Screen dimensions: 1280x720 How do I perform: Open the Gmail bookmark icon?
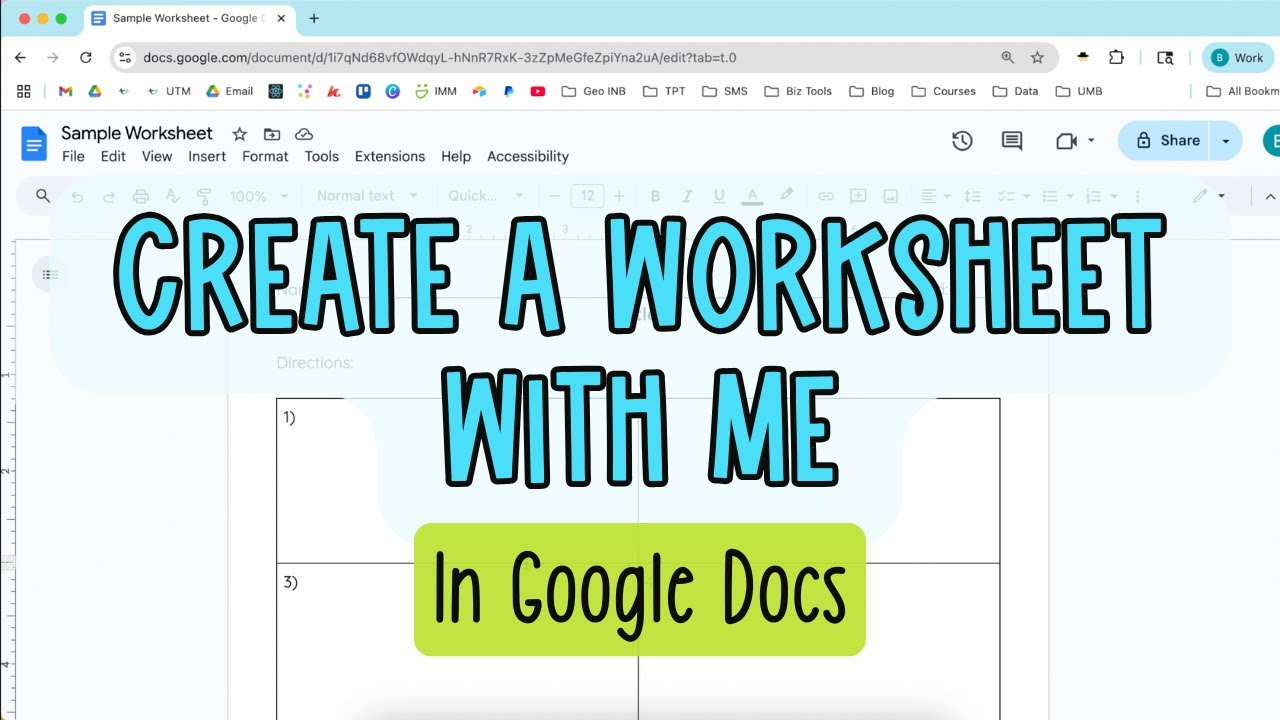point(66,91)
